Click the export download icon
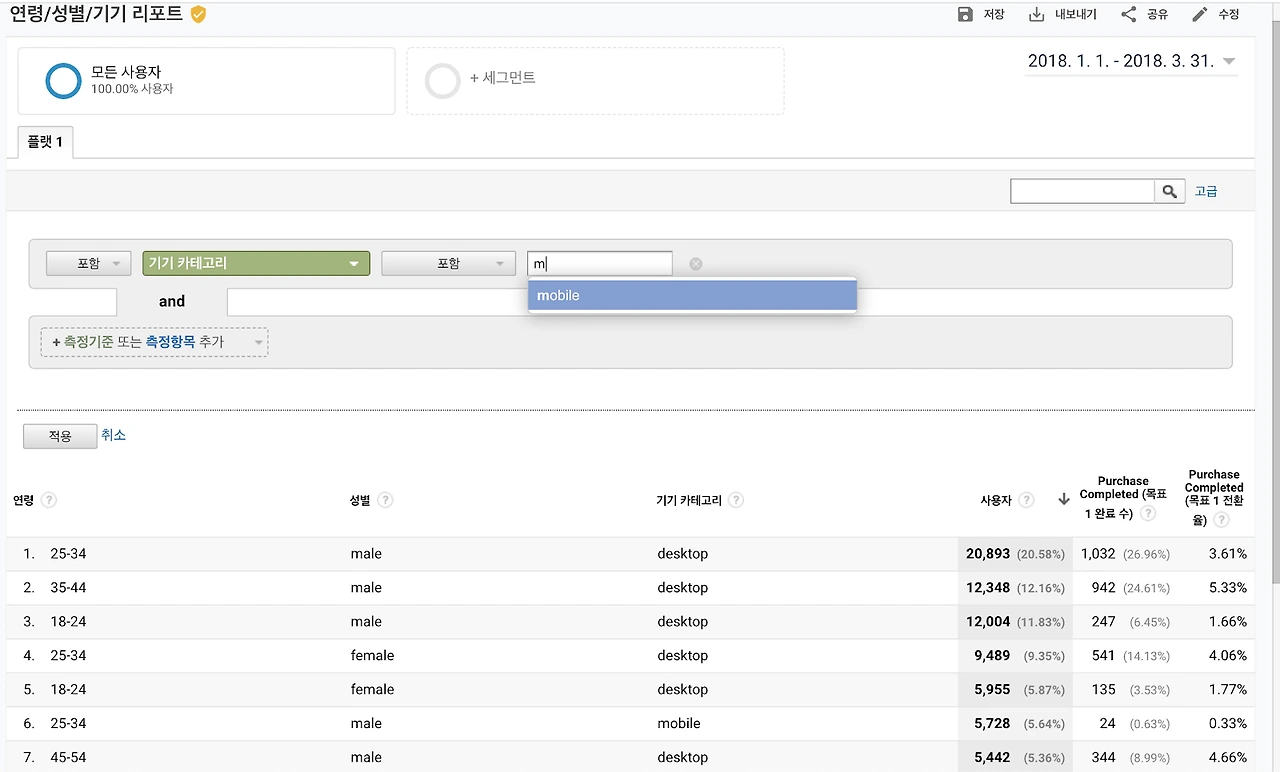The height and width of the screenshot is (772, 1280). tap(1037, 14)
